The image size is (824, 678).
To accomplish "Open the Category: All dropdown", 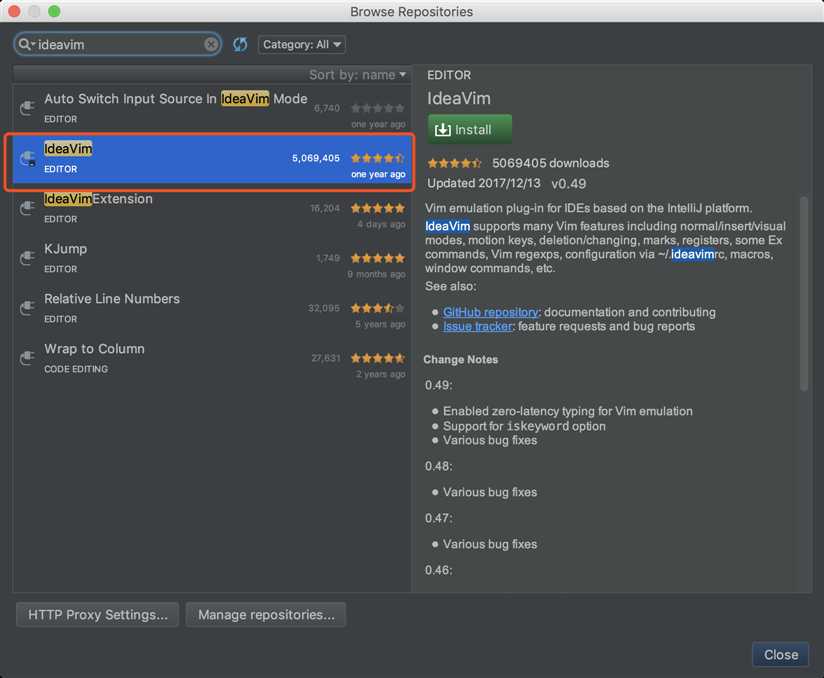I will (x=302, y=44).
